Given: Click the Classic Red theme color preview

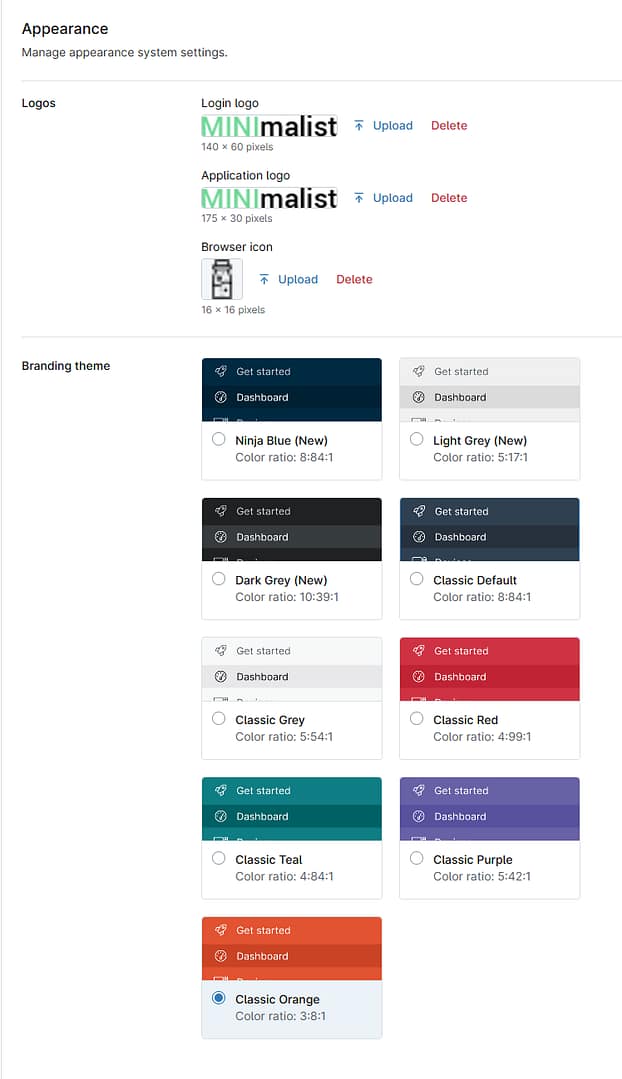Looking at the screenshot, I should click(489, 669).
